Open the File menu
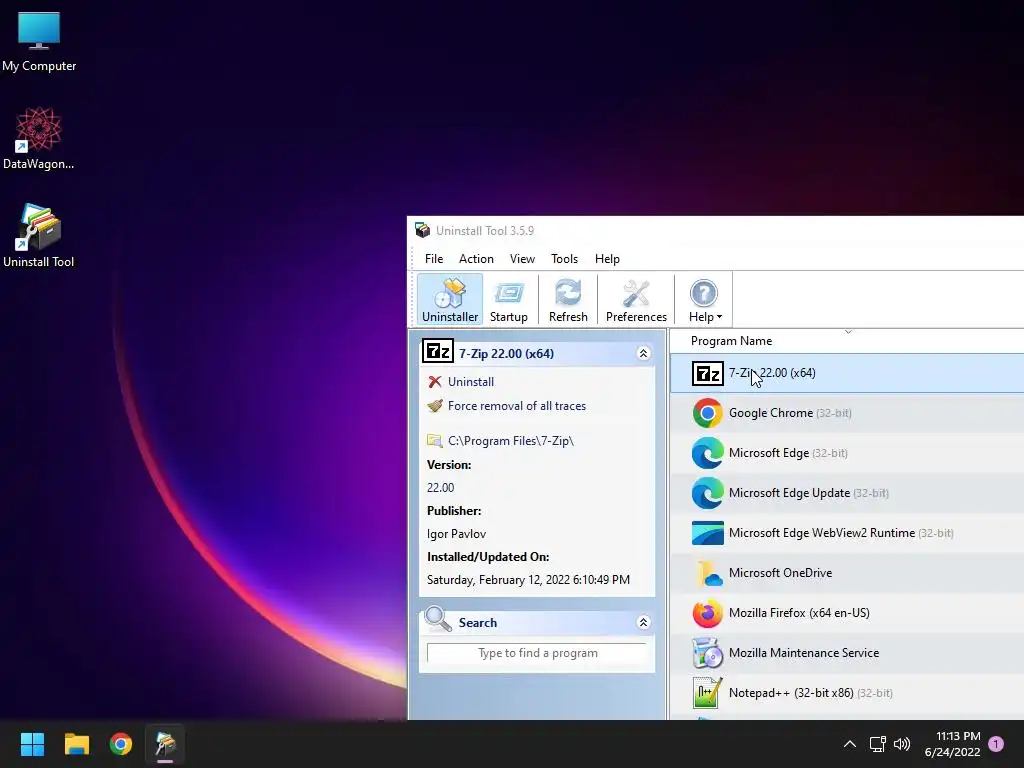The width and height of the screenshot is (1024, 768). 434,259
